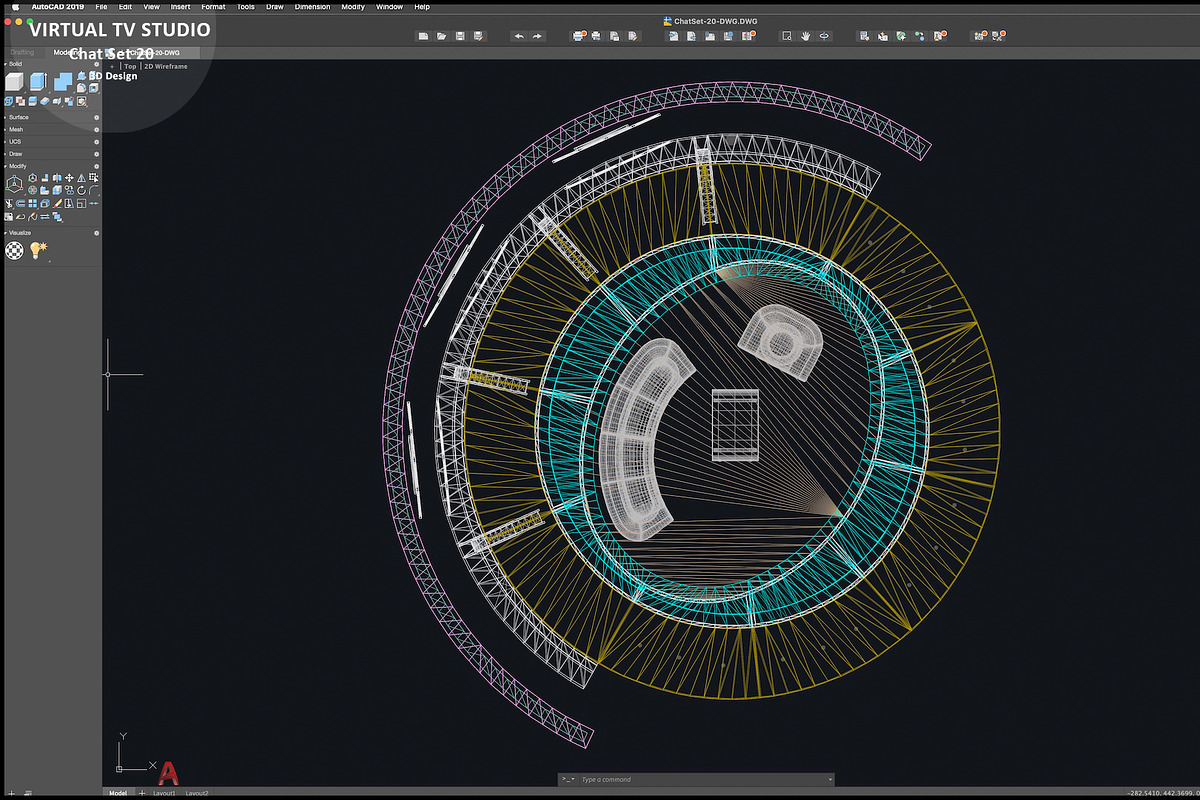Select the Array grid tool in Modify

tap(32, 204)
